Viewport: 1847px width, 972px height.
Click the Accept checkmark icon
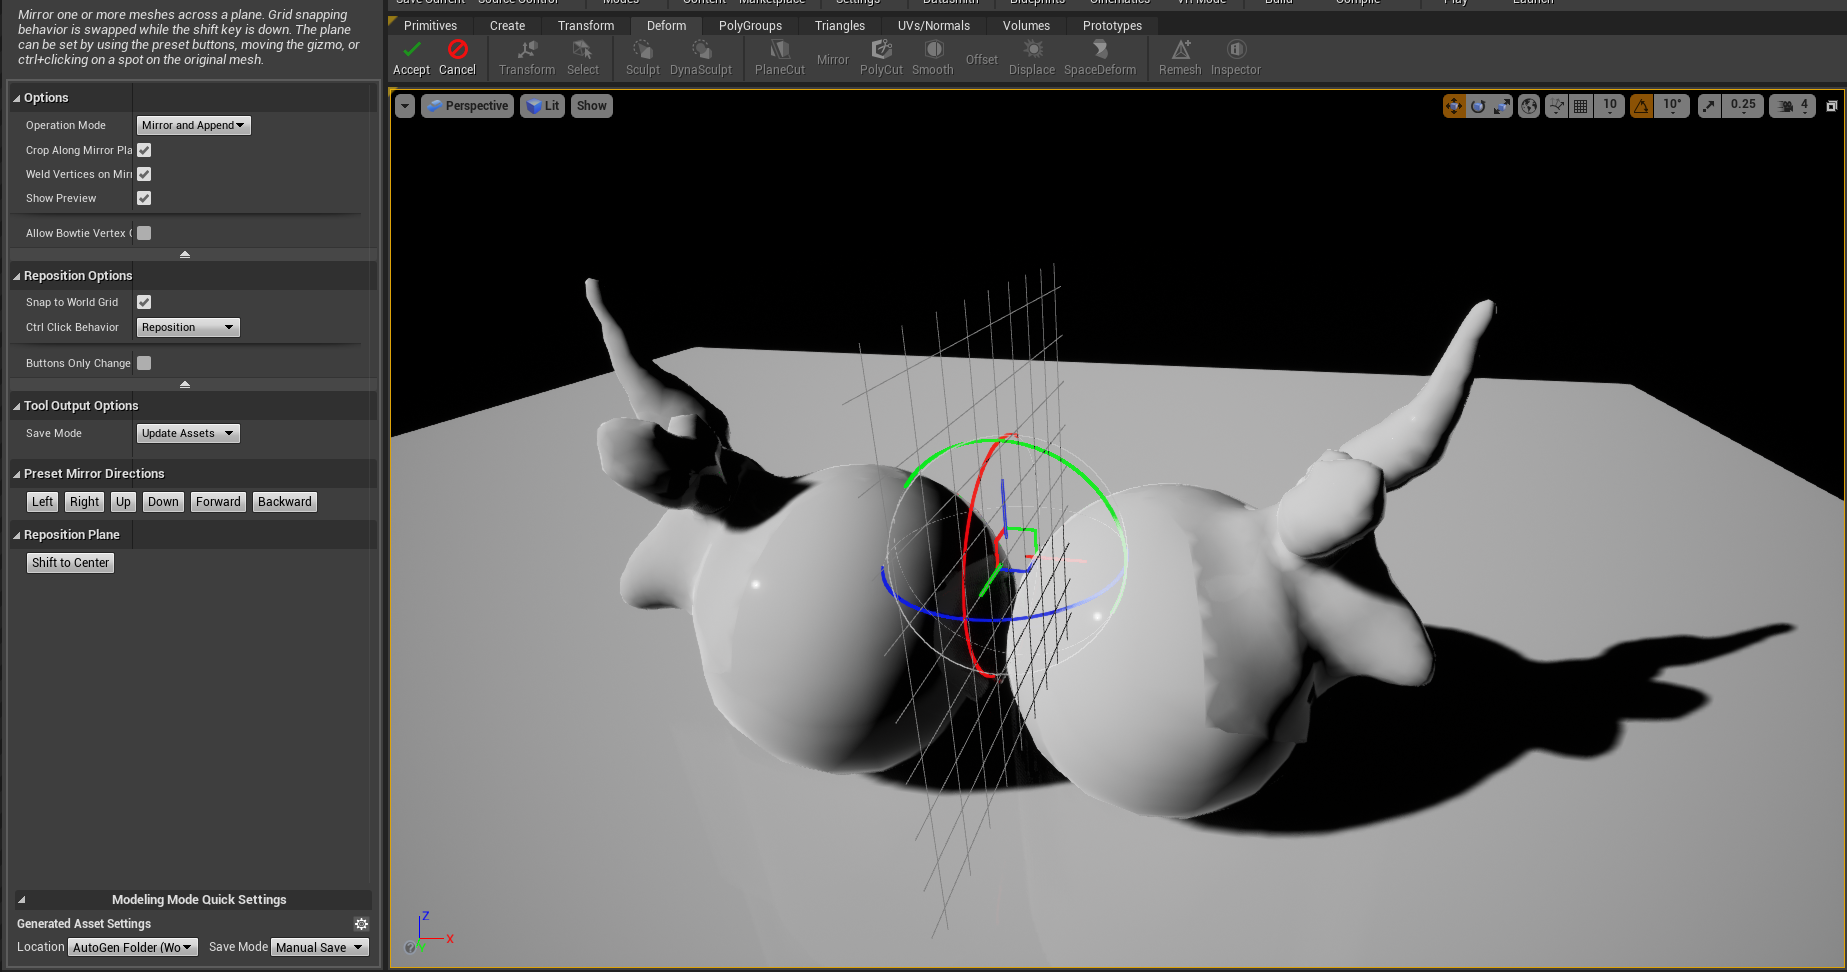point(411,50)
